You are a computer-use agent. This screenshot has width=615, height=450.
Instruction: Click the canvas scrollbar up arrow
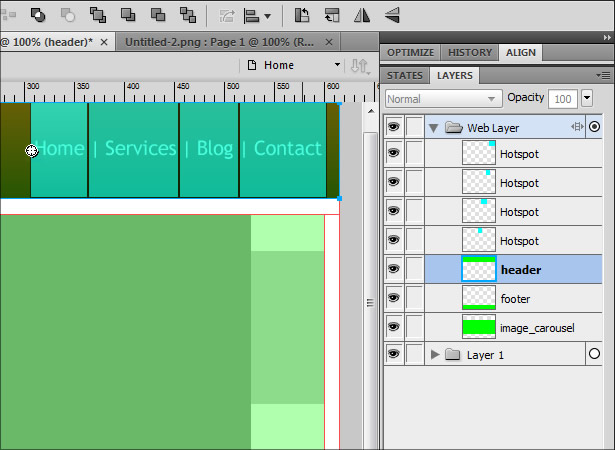point(371,111)
